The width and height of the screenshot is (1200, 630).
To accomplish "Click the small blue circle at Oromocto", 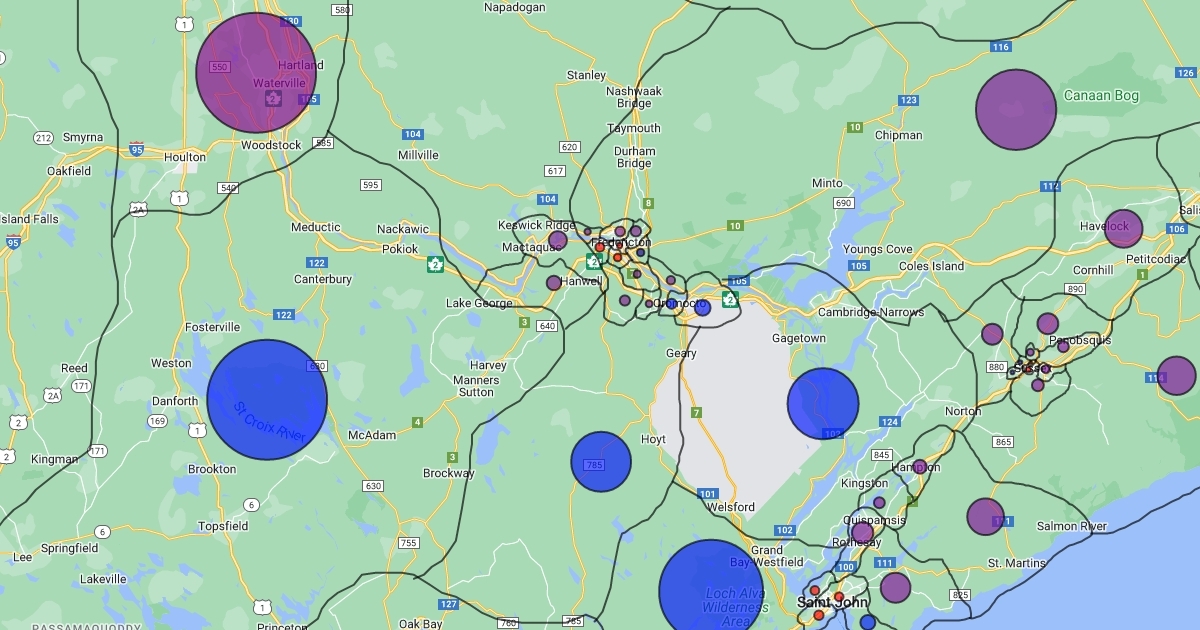I will [703, 308].
